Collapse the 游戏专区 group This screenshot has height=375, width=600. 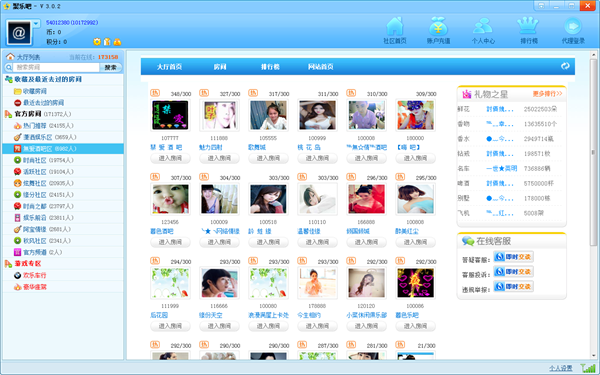click(x=8, y=264)
